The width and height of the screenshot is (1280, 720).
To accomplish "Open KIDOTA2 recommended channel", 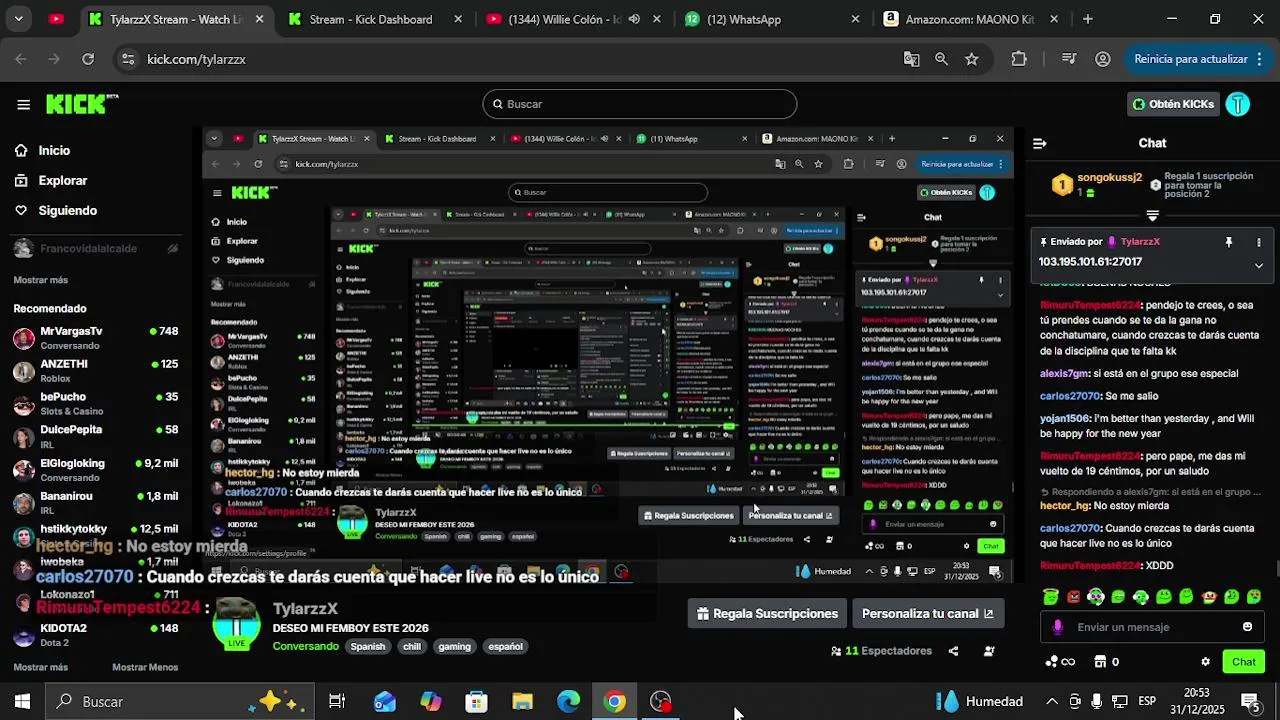I will click(95, 635).
